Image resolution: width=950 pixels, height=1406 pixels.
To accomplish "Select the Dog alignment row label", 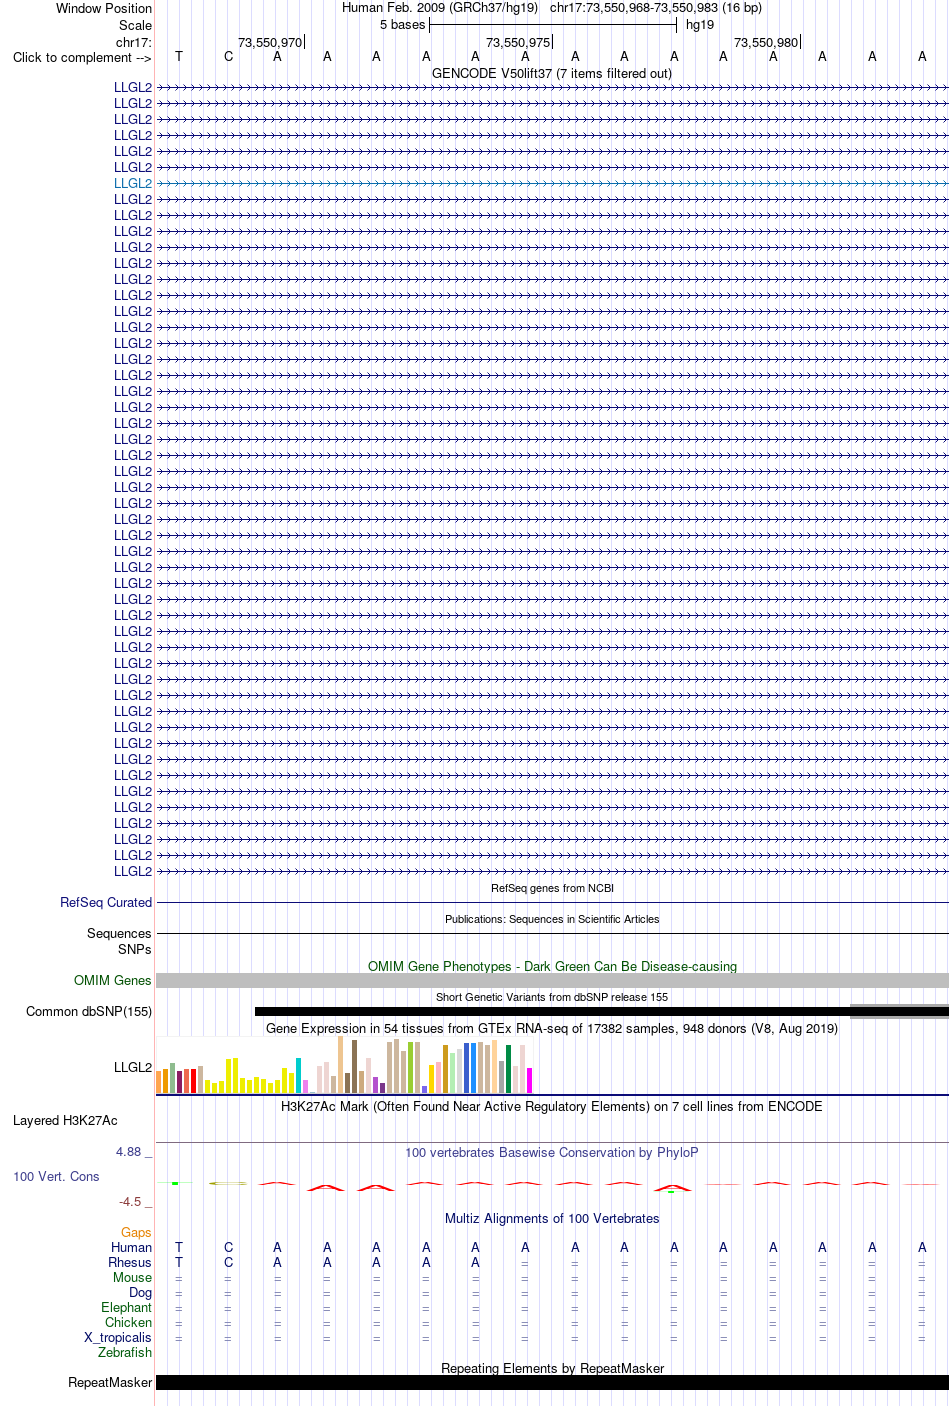I will (141, 1292).
